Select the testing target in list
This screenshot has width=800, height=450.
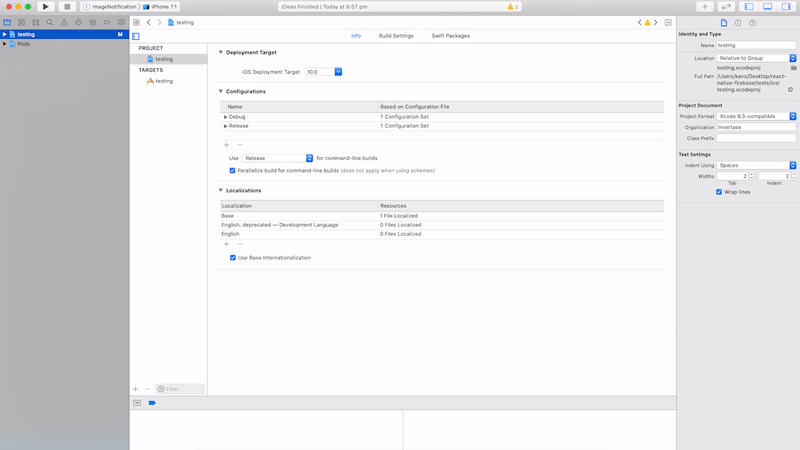163,81
